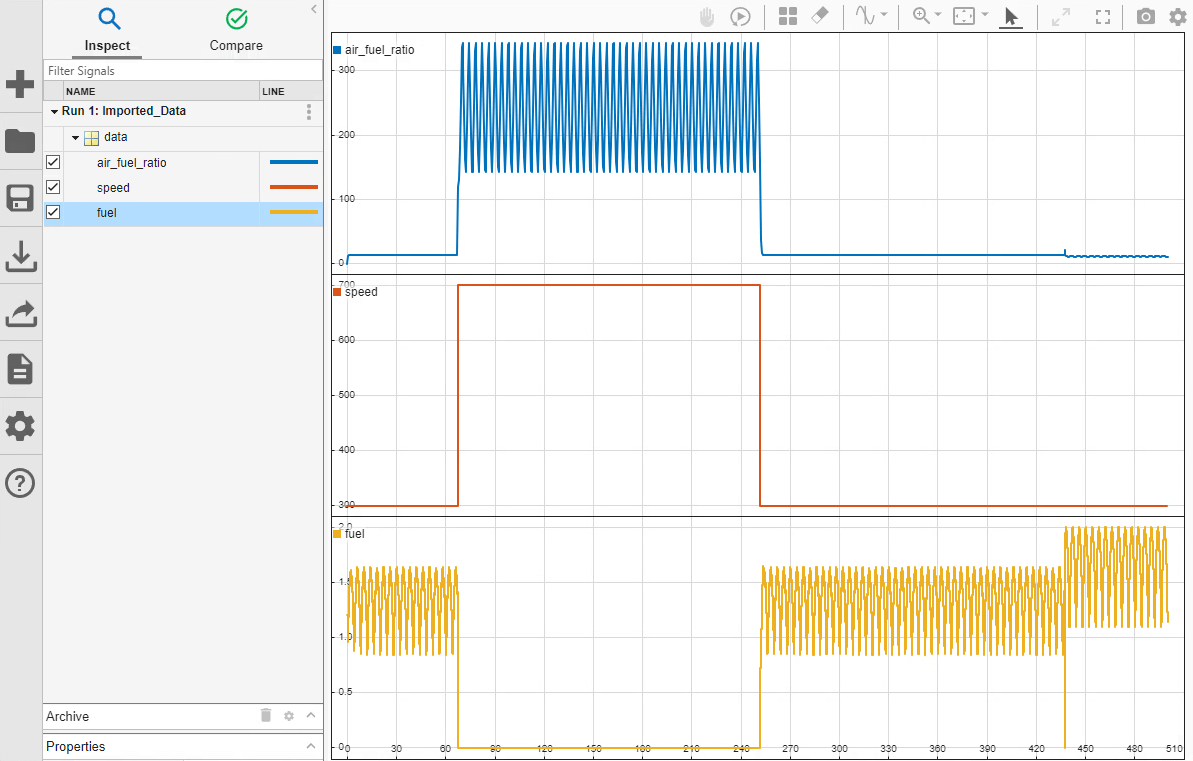Select the speed signal row
This screenshot has height=761, width=1193.
[183, 188]
